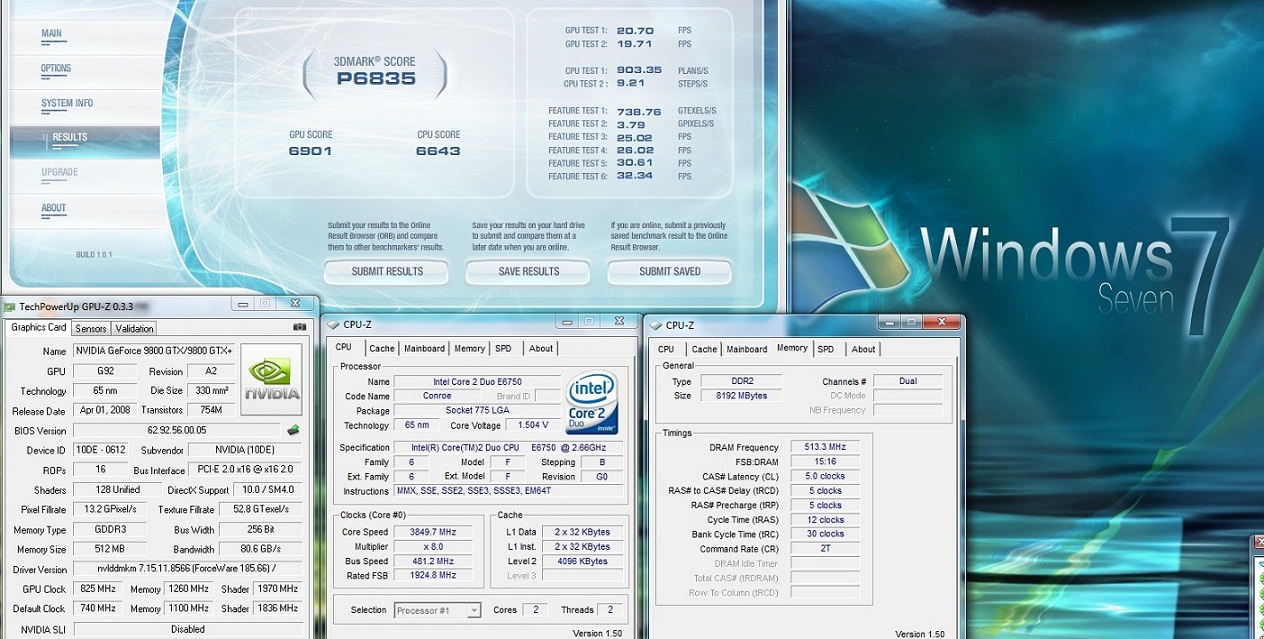The image size is (1264, 639).
Task: Click the Save Results button
Action: [x=529, y=271]
